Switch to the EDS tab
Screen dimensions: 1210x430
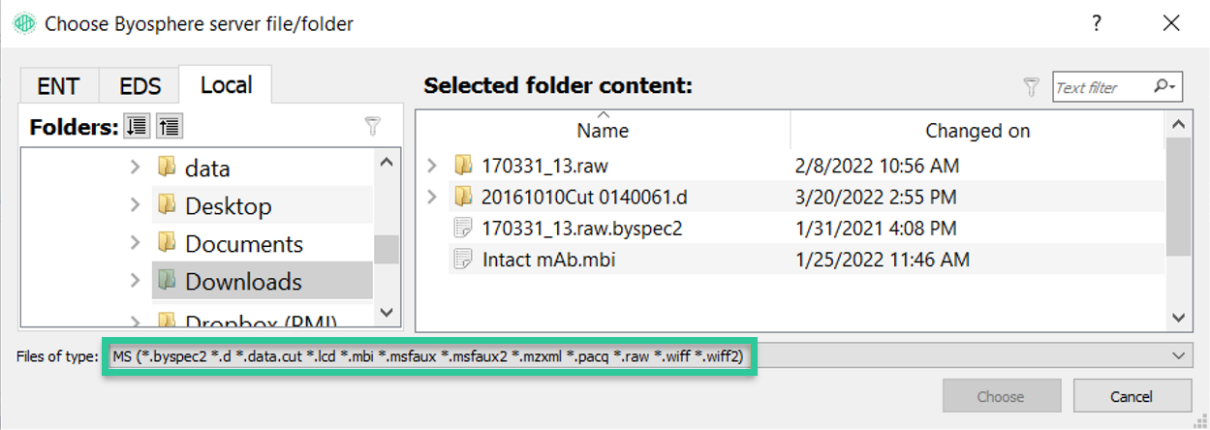pos(140,86)
